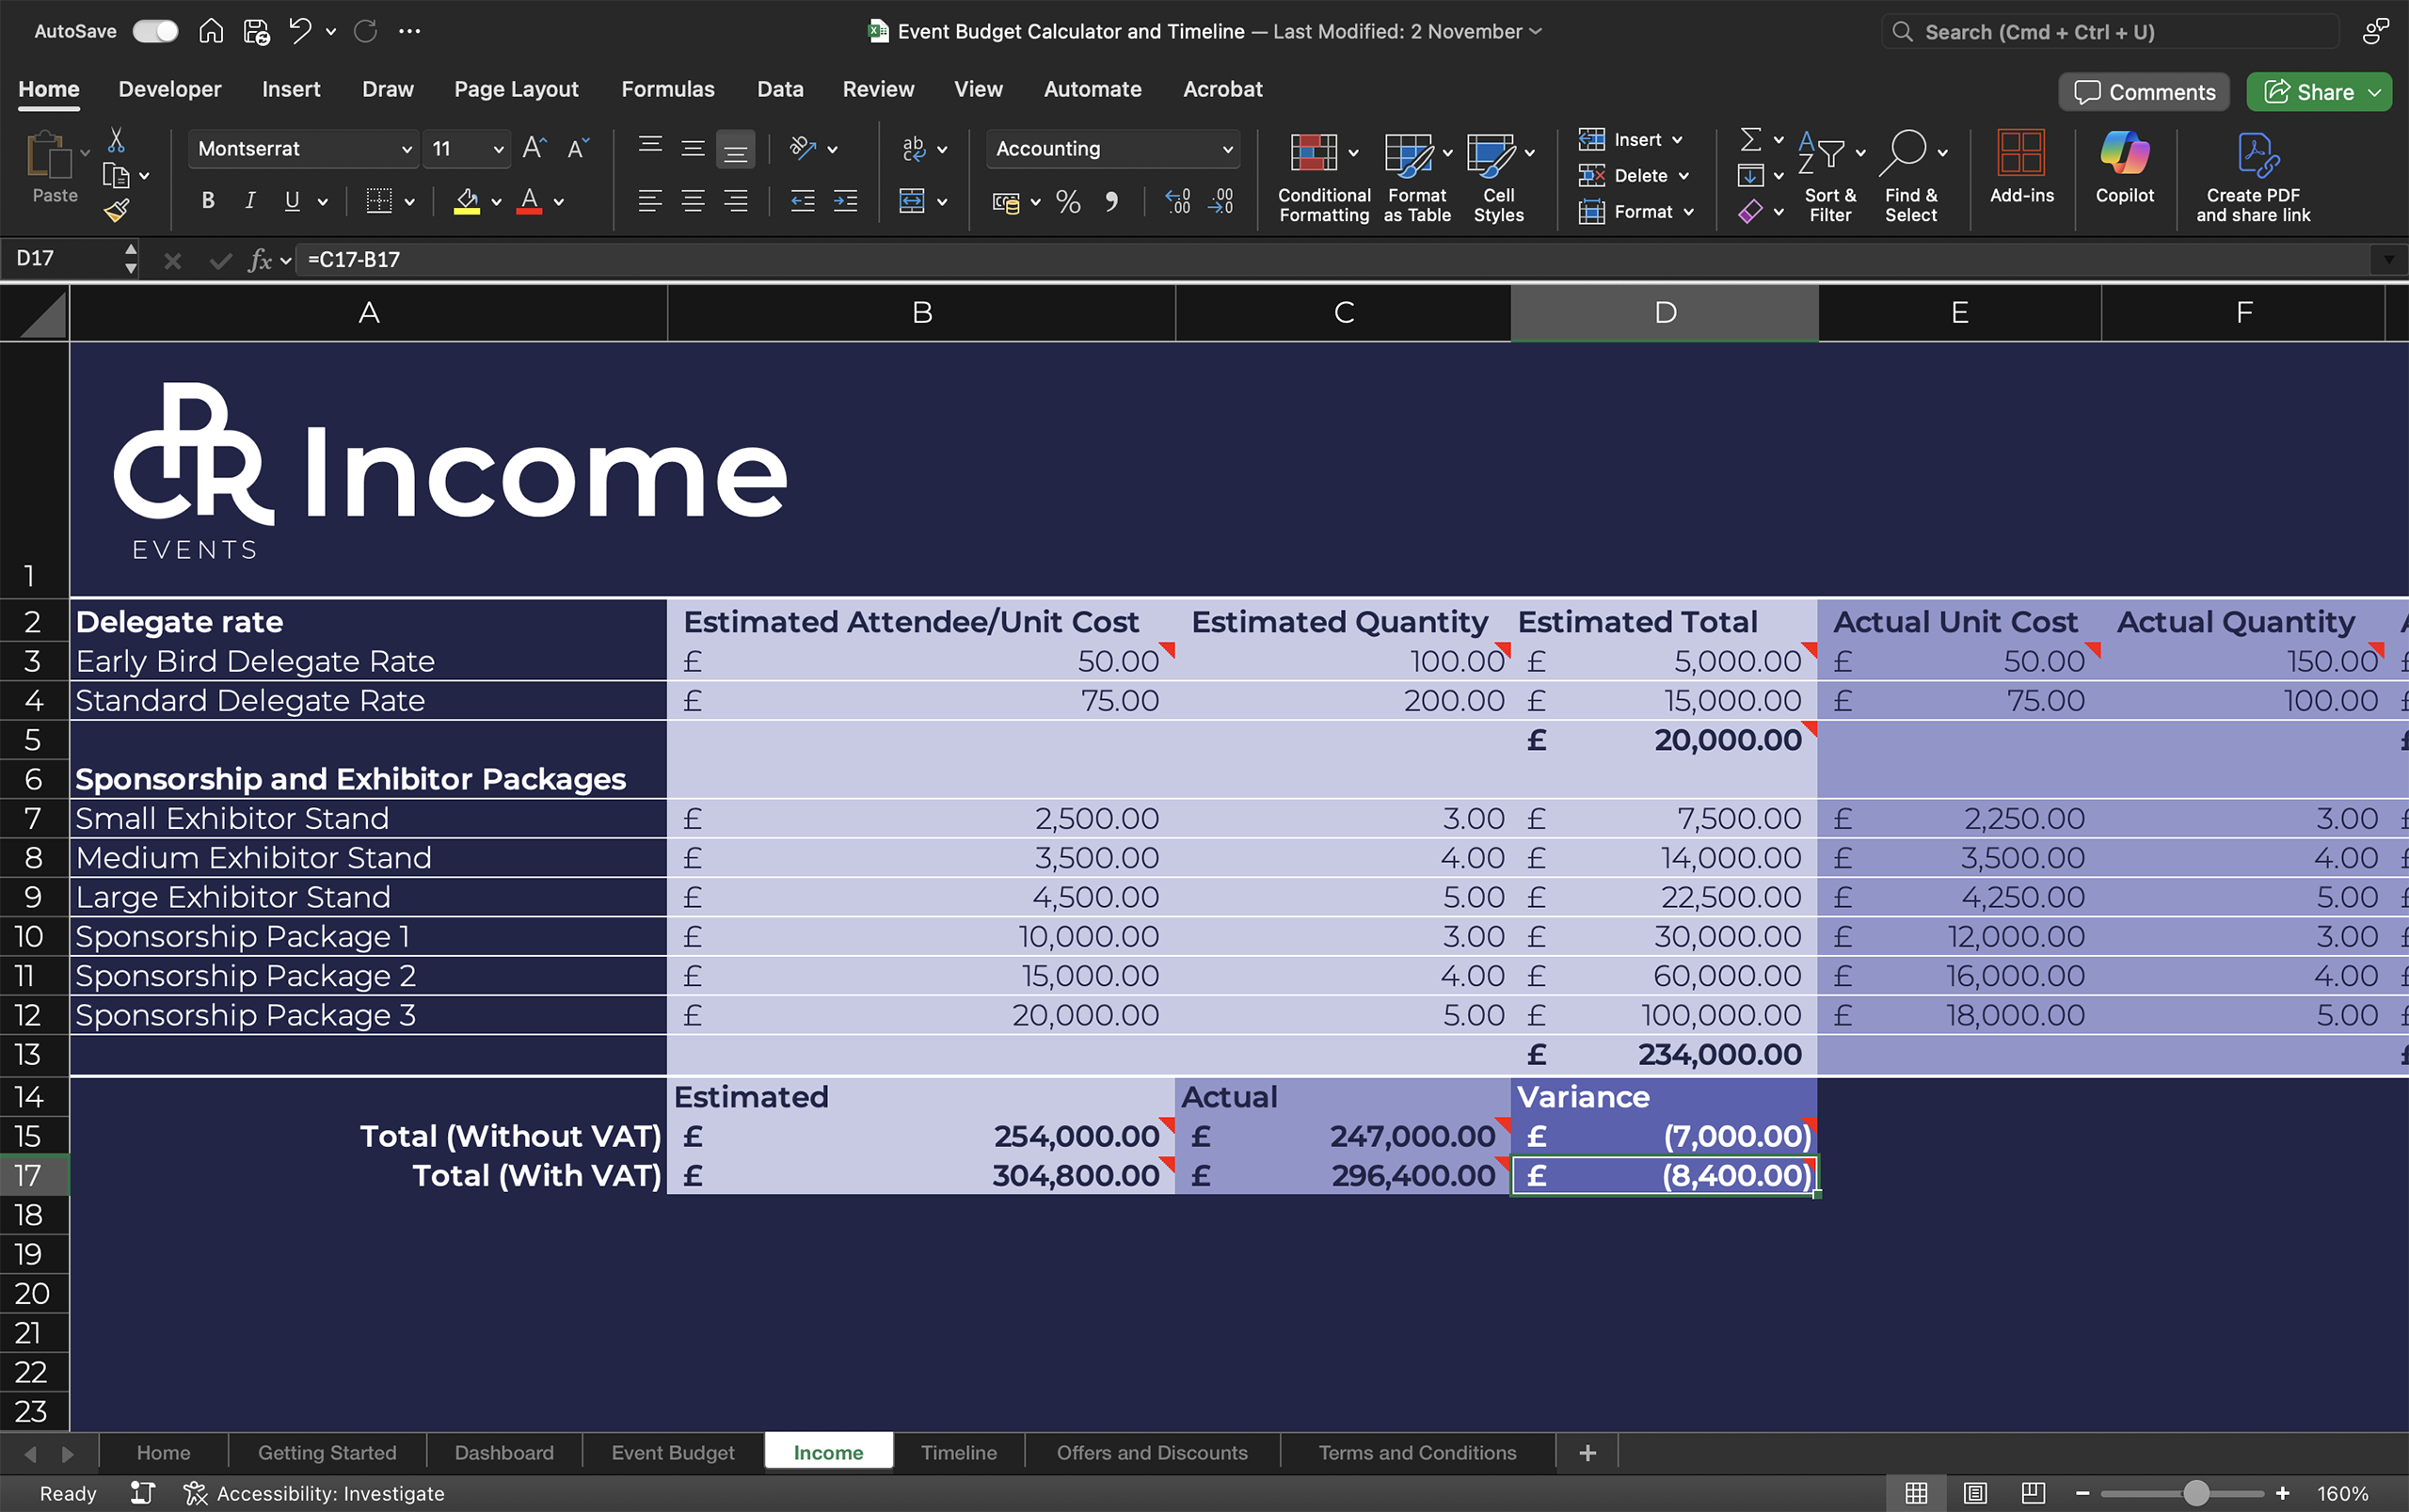
Task: Click Increase Decimal icon
Action: [x=1178, y=202]
